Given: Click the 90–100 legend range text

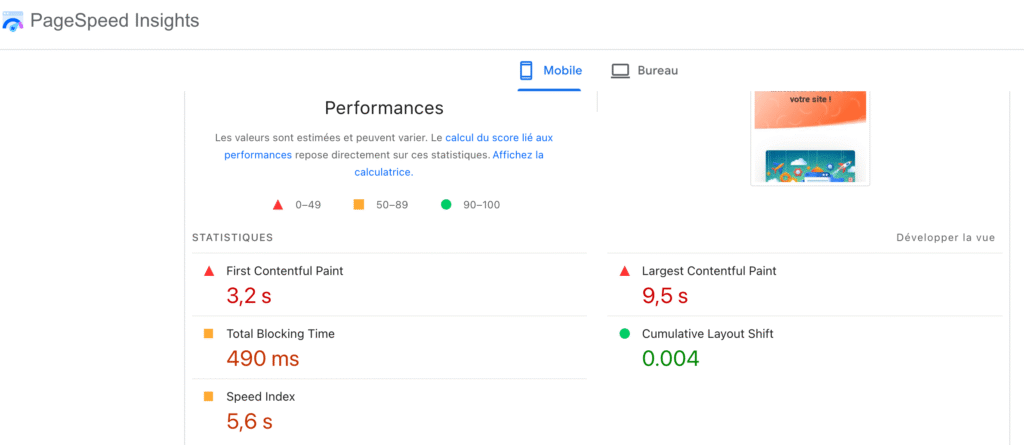Looking at the screenshot, I should [x=482, y=205].
